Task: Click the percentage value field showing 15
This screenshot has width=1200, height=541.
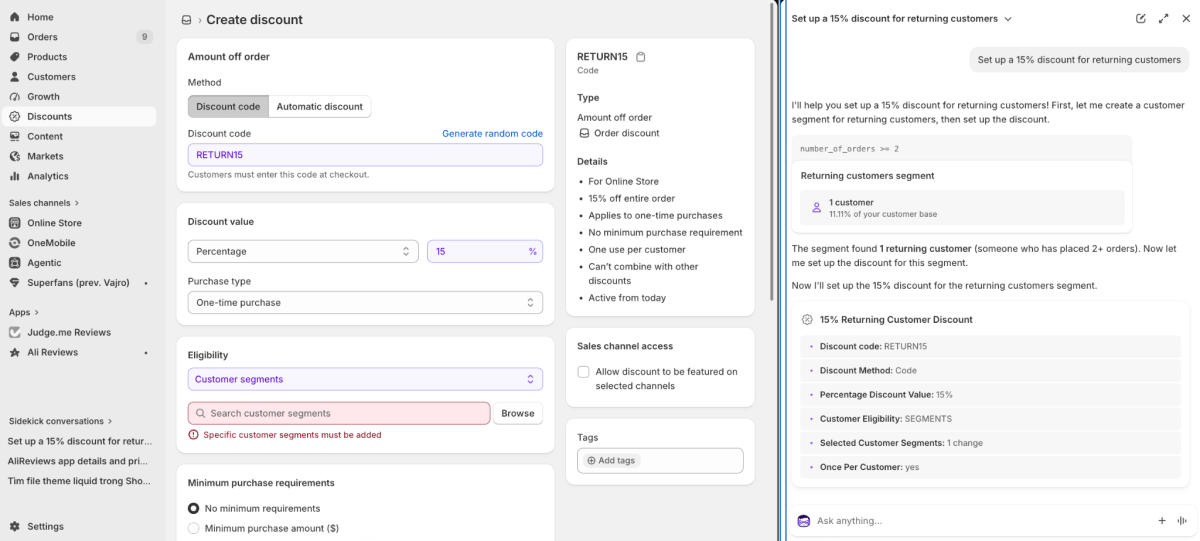Action: pos(485,251)
